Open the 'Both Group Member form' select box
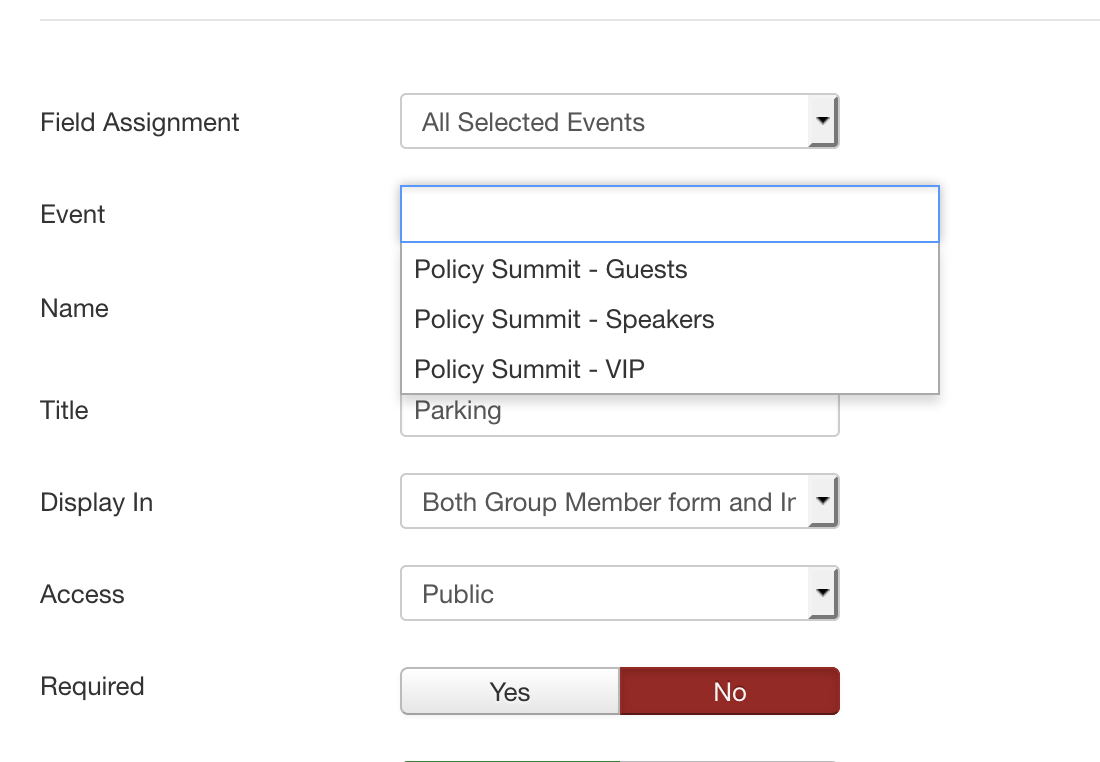The height and width of the screenshot is (762, 1100). (605, 502)
